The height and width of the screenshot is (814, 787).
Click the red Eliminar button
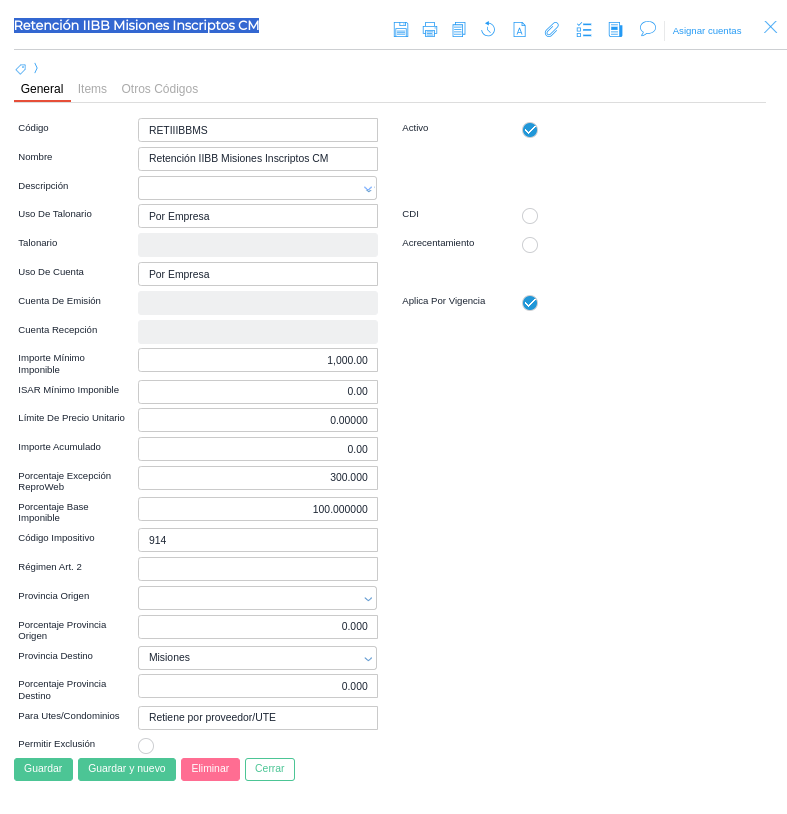click(210, 769)
